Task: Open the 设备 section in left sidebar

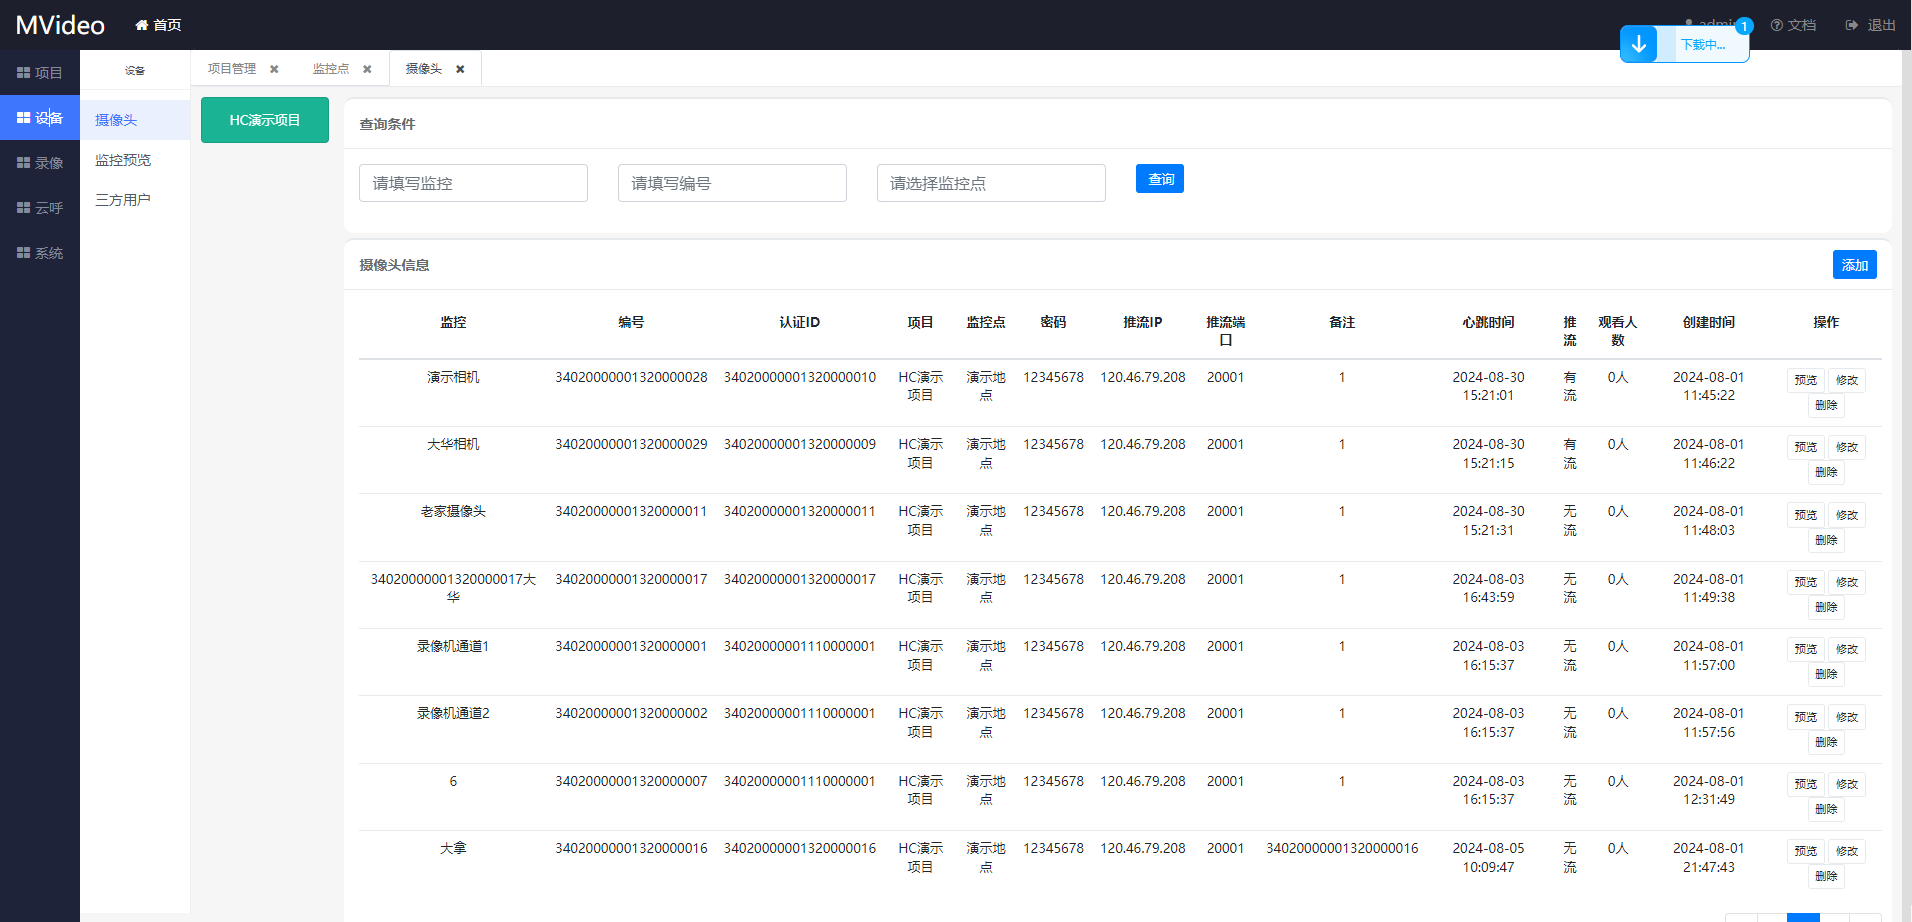Action: coord(40,118)
